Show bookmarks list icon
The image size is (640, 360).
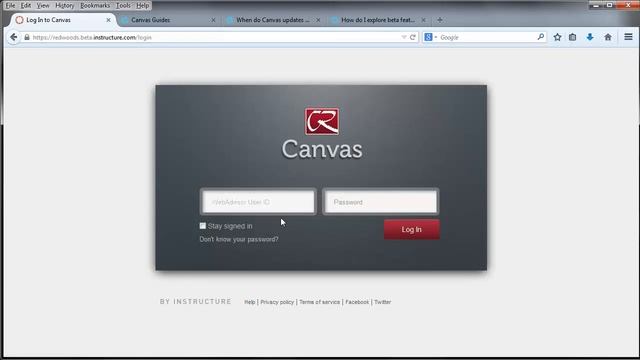point(573,37)
